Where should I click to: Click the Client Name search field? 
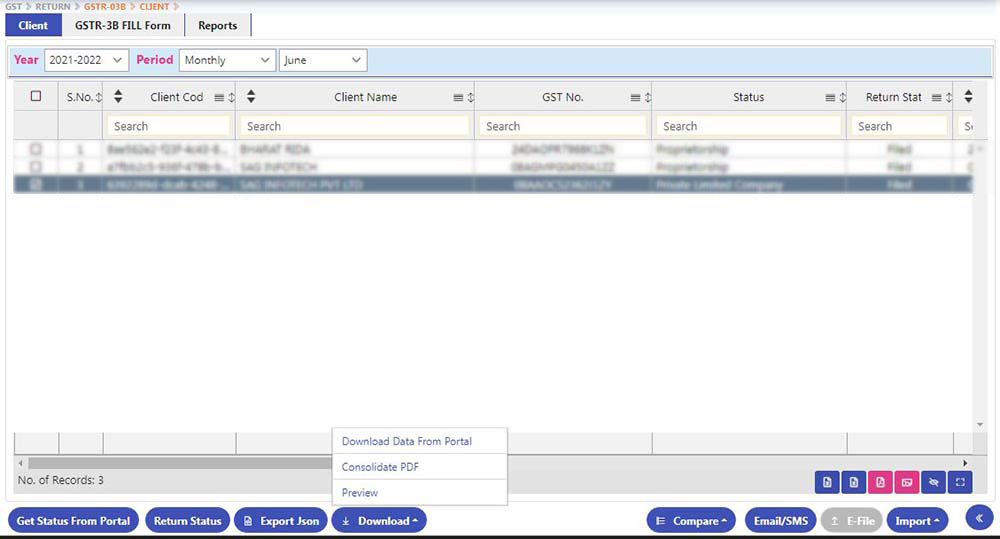pos(355,126)
